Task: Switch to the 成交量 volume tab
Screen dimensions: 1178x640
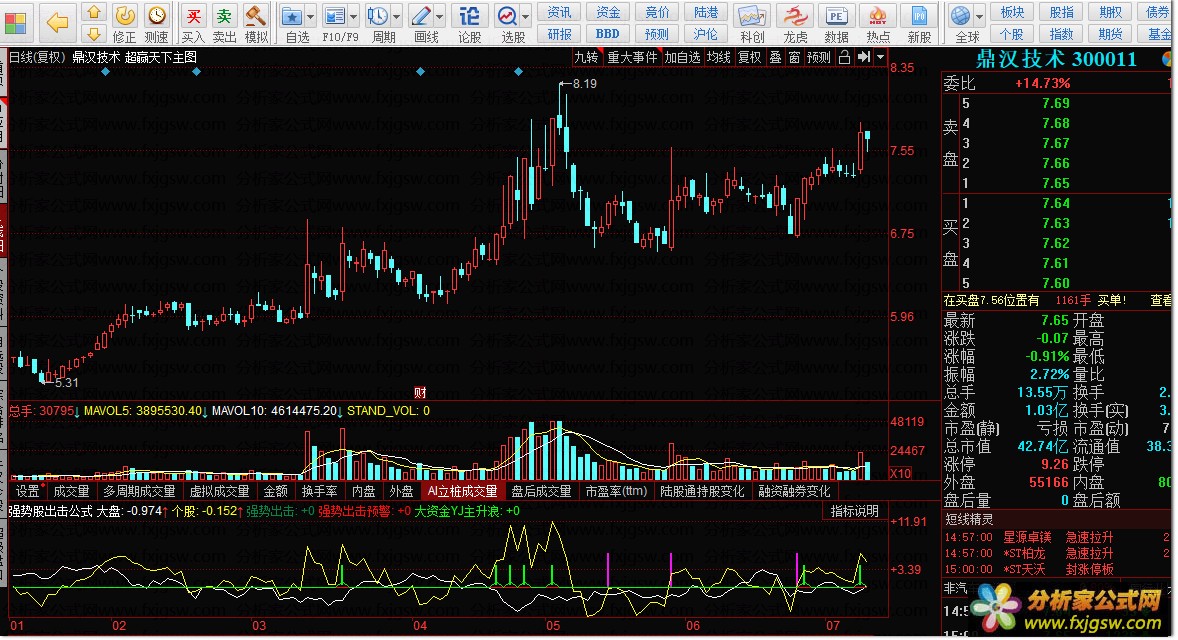Action: tap(71, 491)
